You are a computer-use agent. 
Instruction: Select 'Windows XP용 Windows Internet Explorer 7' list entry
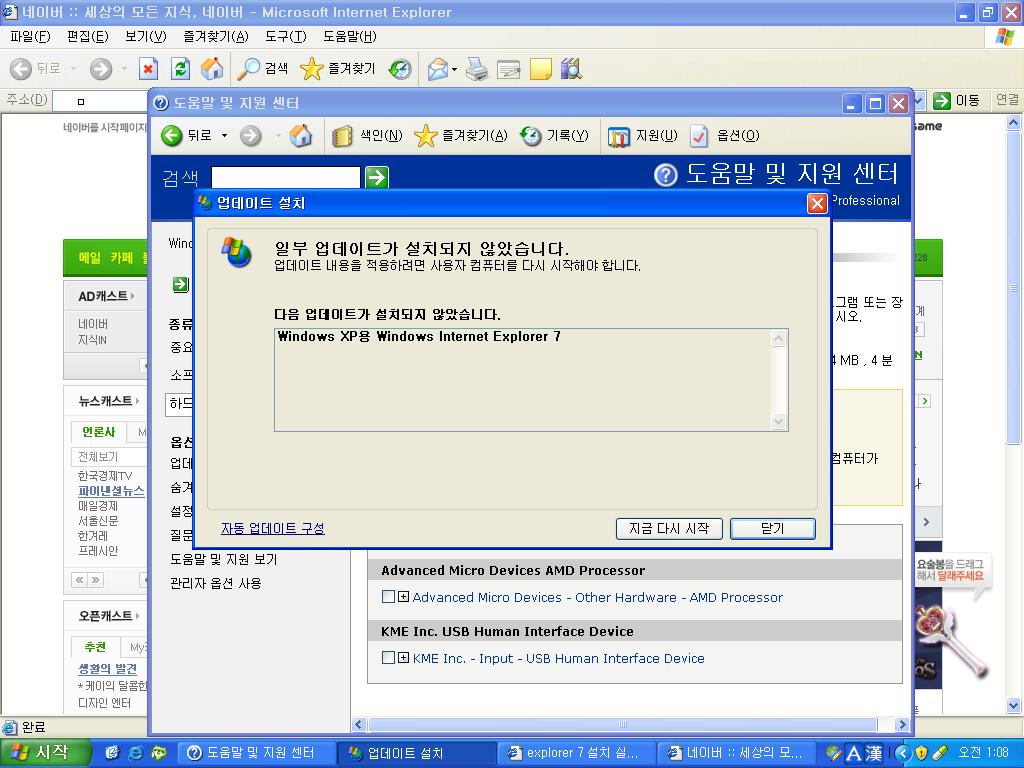(x=419, y=336)
